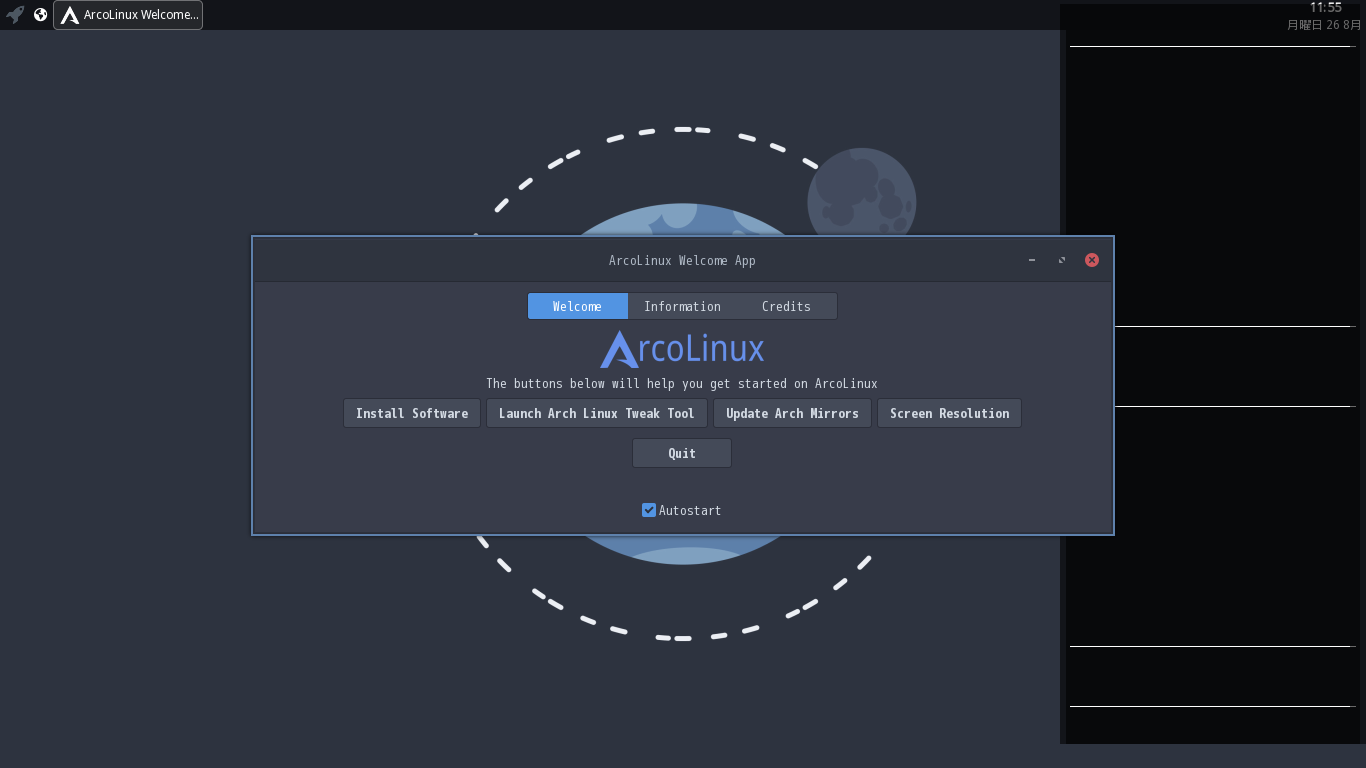Click the "ArcoLinux Welcome App" title text
The width and height of the screenshot is (1366, 768).
tap(682, 260)
